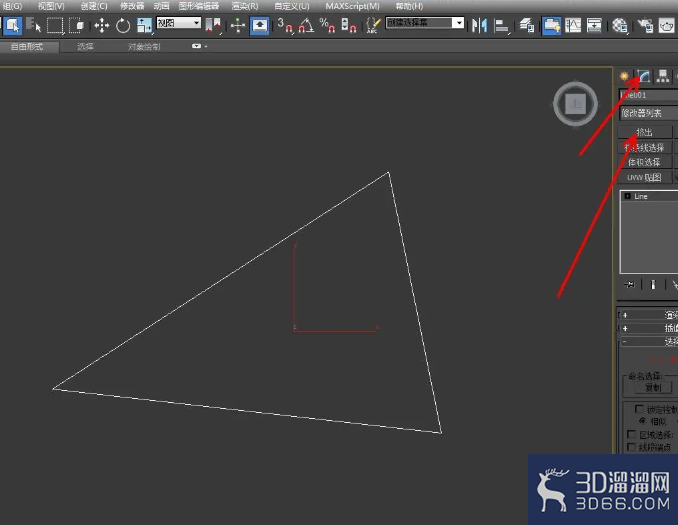Activate the Select and Rotate tool

123,25
